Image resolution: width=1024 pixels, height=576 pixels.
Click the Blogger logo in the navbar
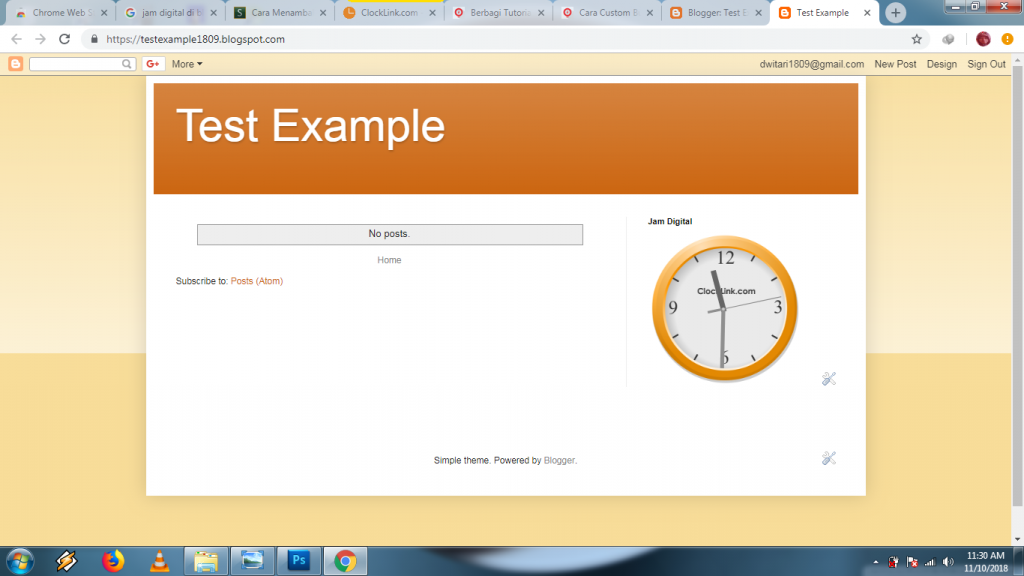16,63
